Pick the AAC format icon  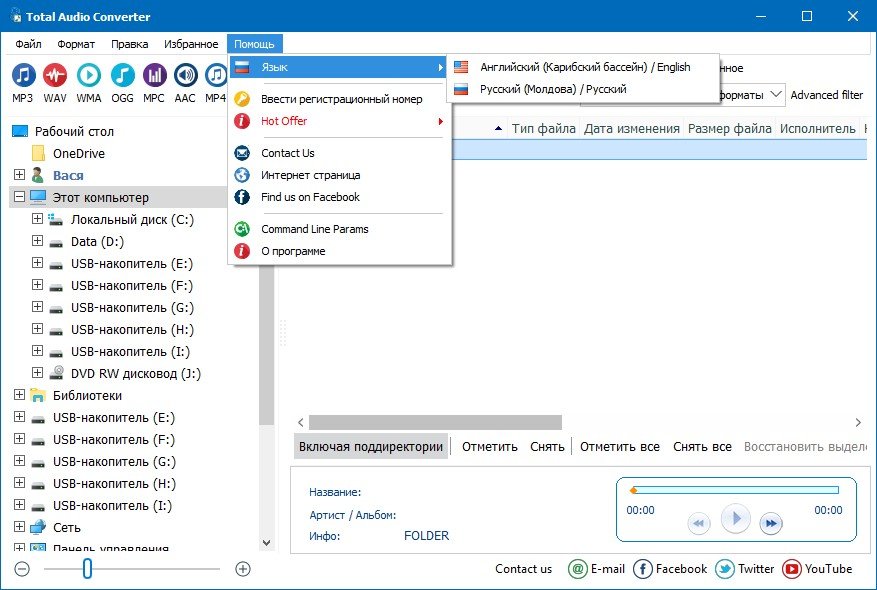(x=186, y=76)
